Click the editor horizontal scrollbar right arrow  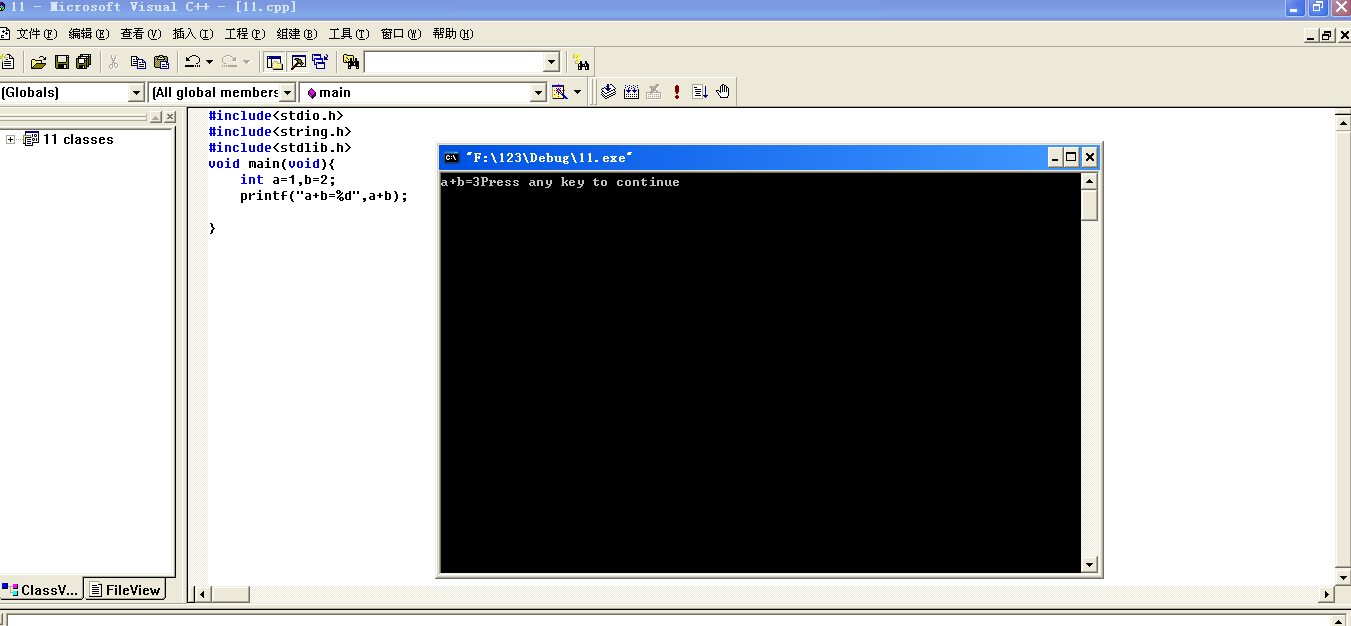click(x=1327, y=594)
